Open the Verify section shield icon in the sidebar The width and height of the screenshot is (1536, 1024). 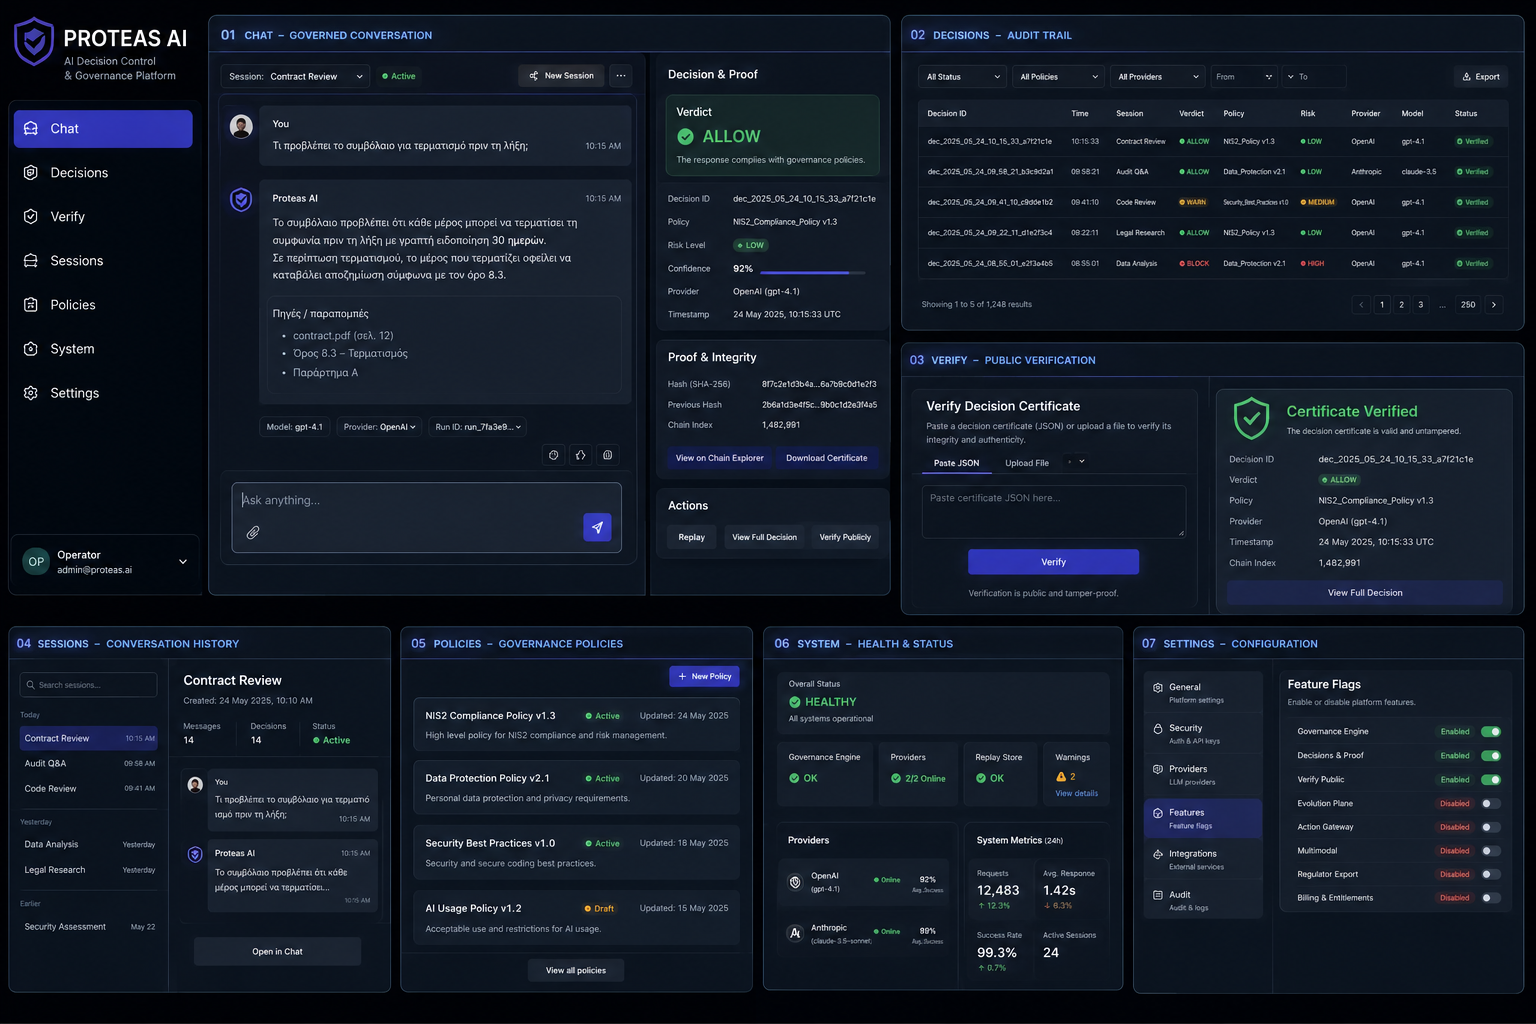(x=31, y=216)
